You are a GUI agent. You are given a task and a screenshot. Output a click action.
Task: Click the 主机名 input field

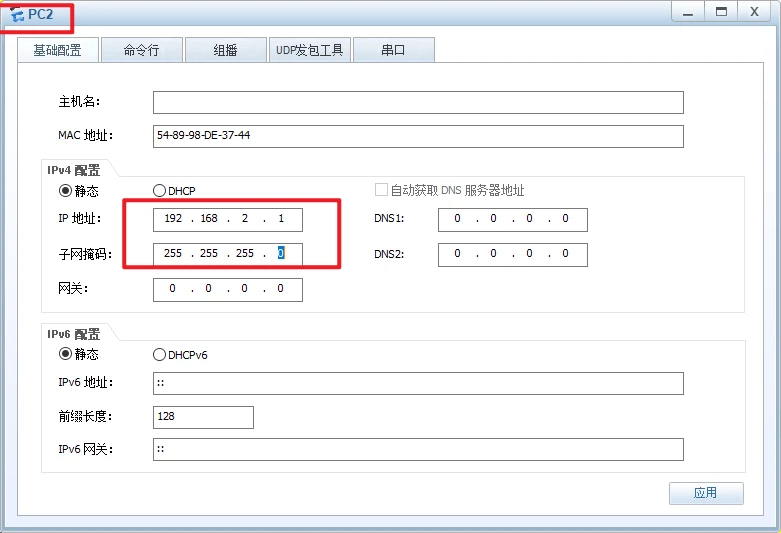pos(417,102)
